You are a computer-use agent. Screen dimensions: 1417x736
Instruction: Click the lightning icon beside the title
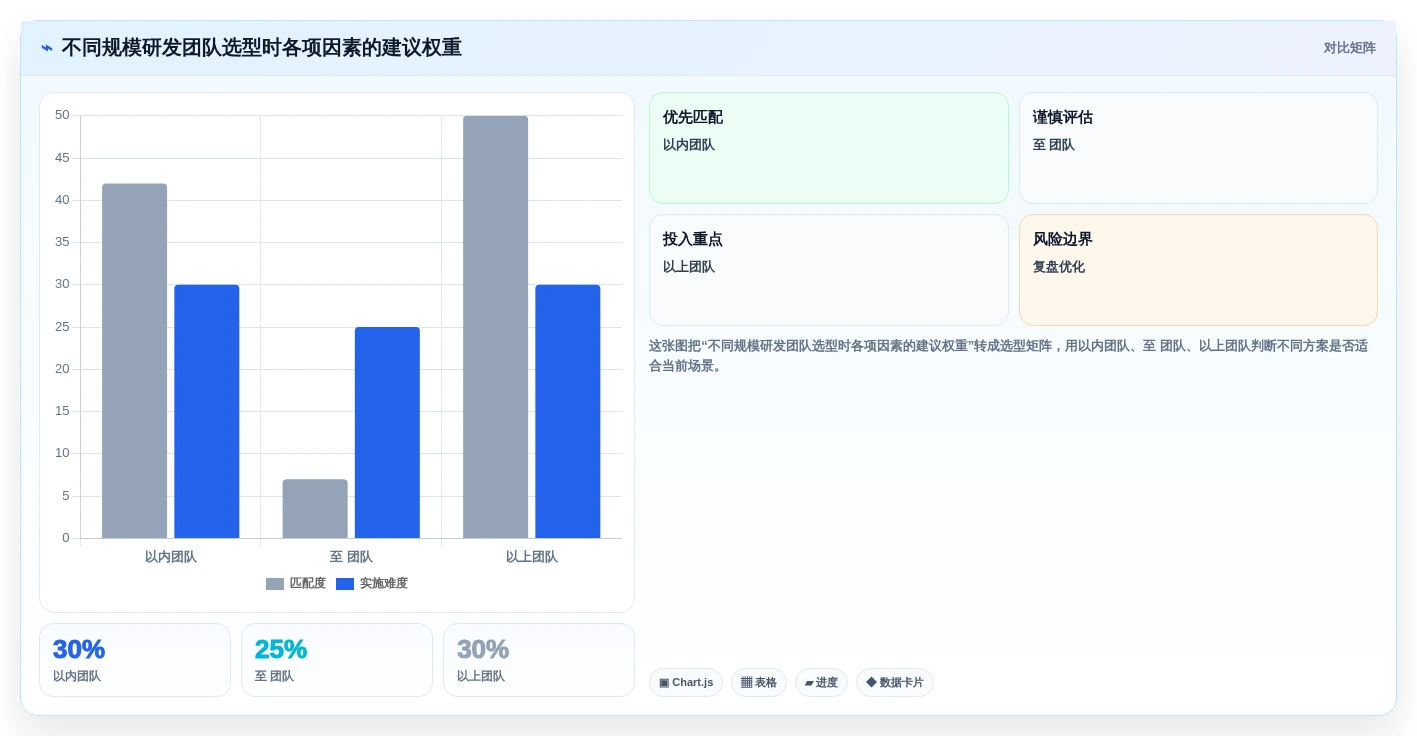47,48
